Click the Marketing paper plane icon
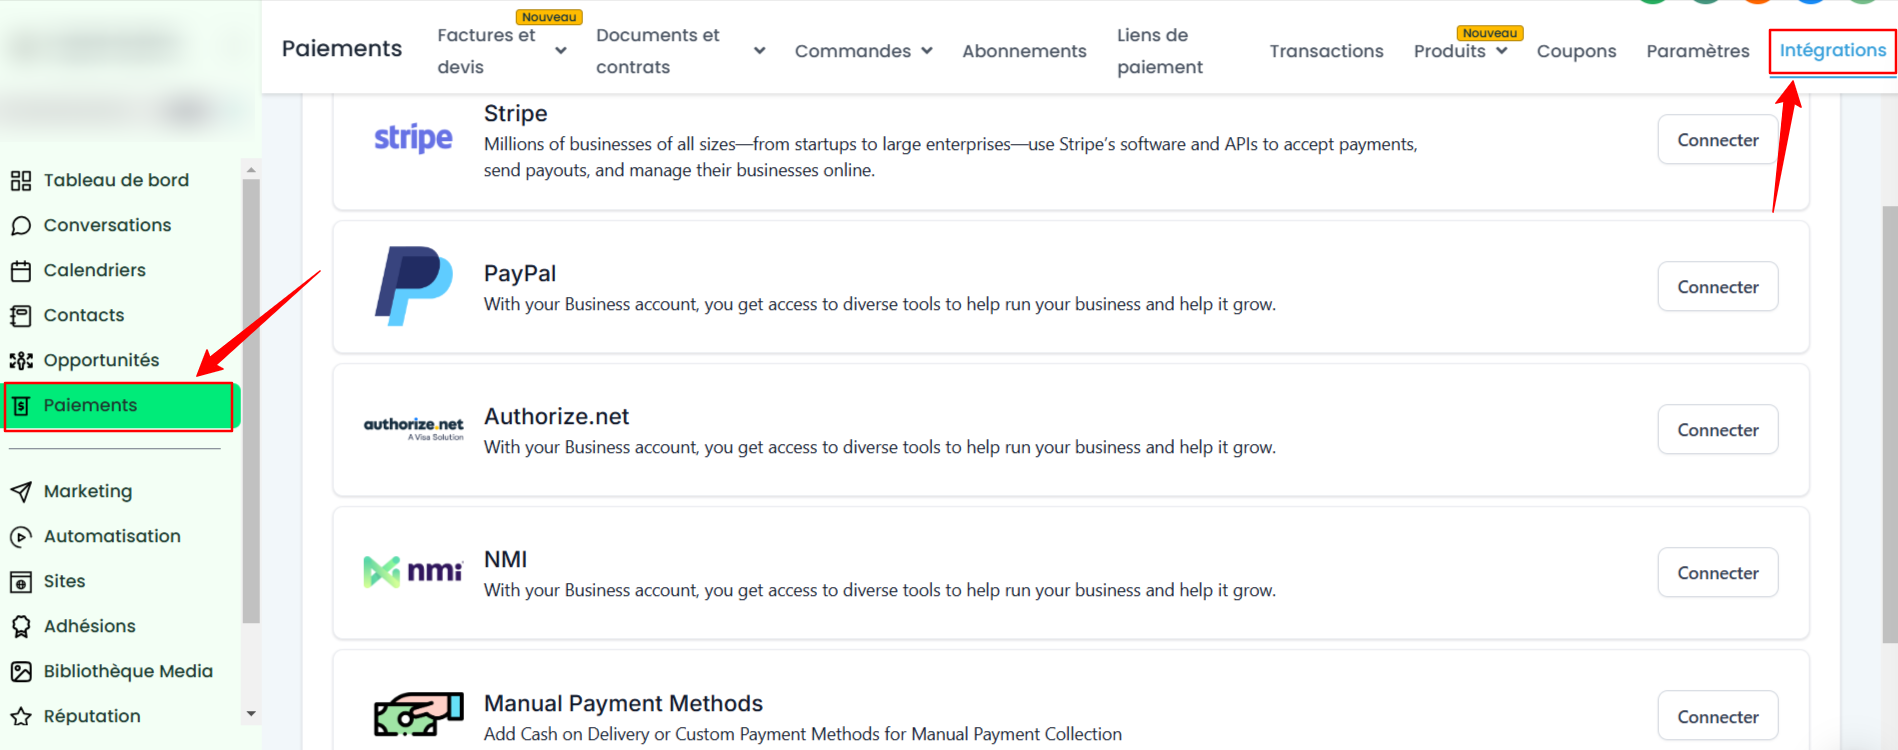This screenshot has width=1898, height=750. (x=21, y=492)
